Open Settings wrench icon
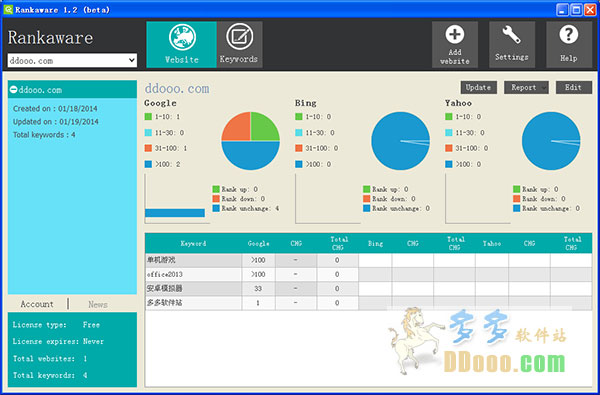 pyautogui.click(x=511, y=35)
